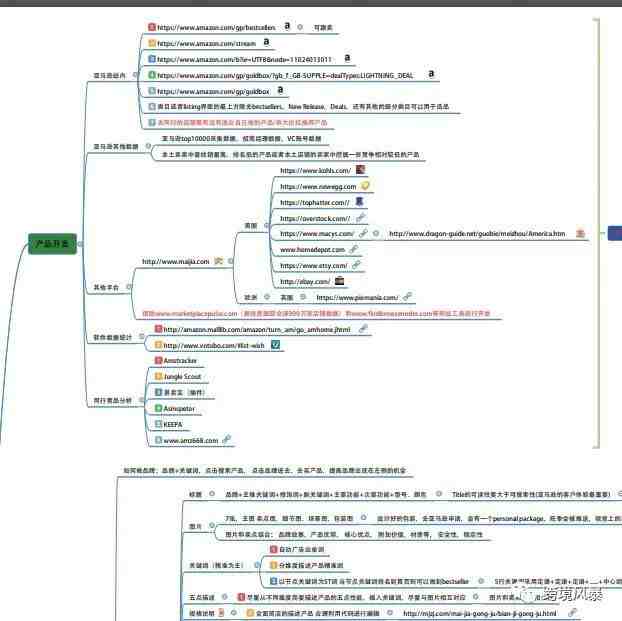Open the www.amazon.com/stream link

(206, 44)
